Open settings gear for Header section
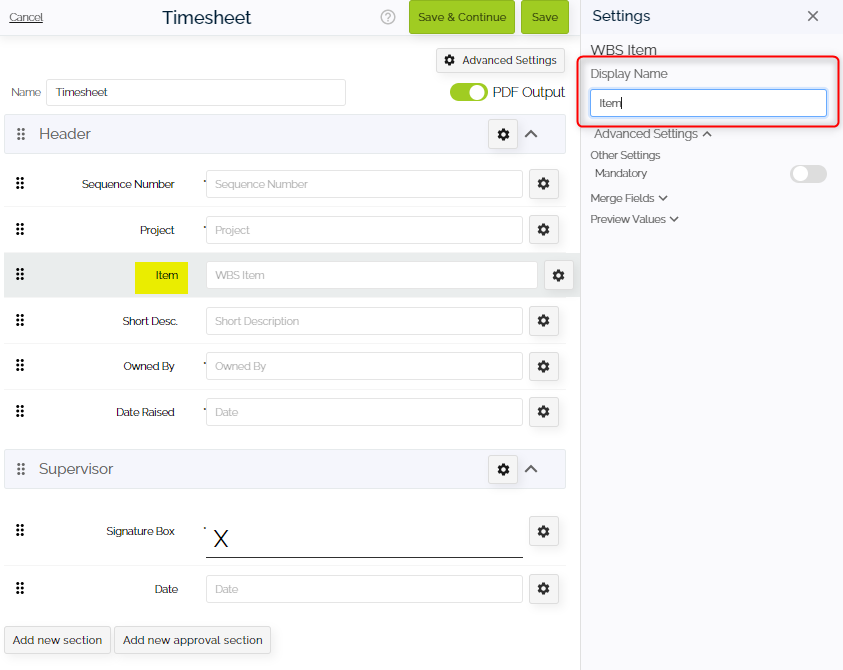The width and height of the screenshot is (843, 670). point(503,134)
